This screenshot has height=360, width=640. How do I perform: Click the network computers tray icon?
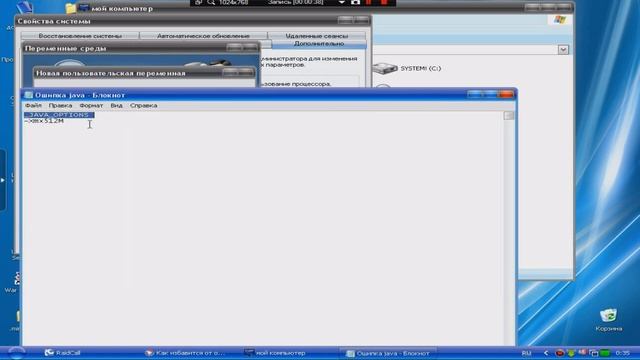tap(593, 353)
